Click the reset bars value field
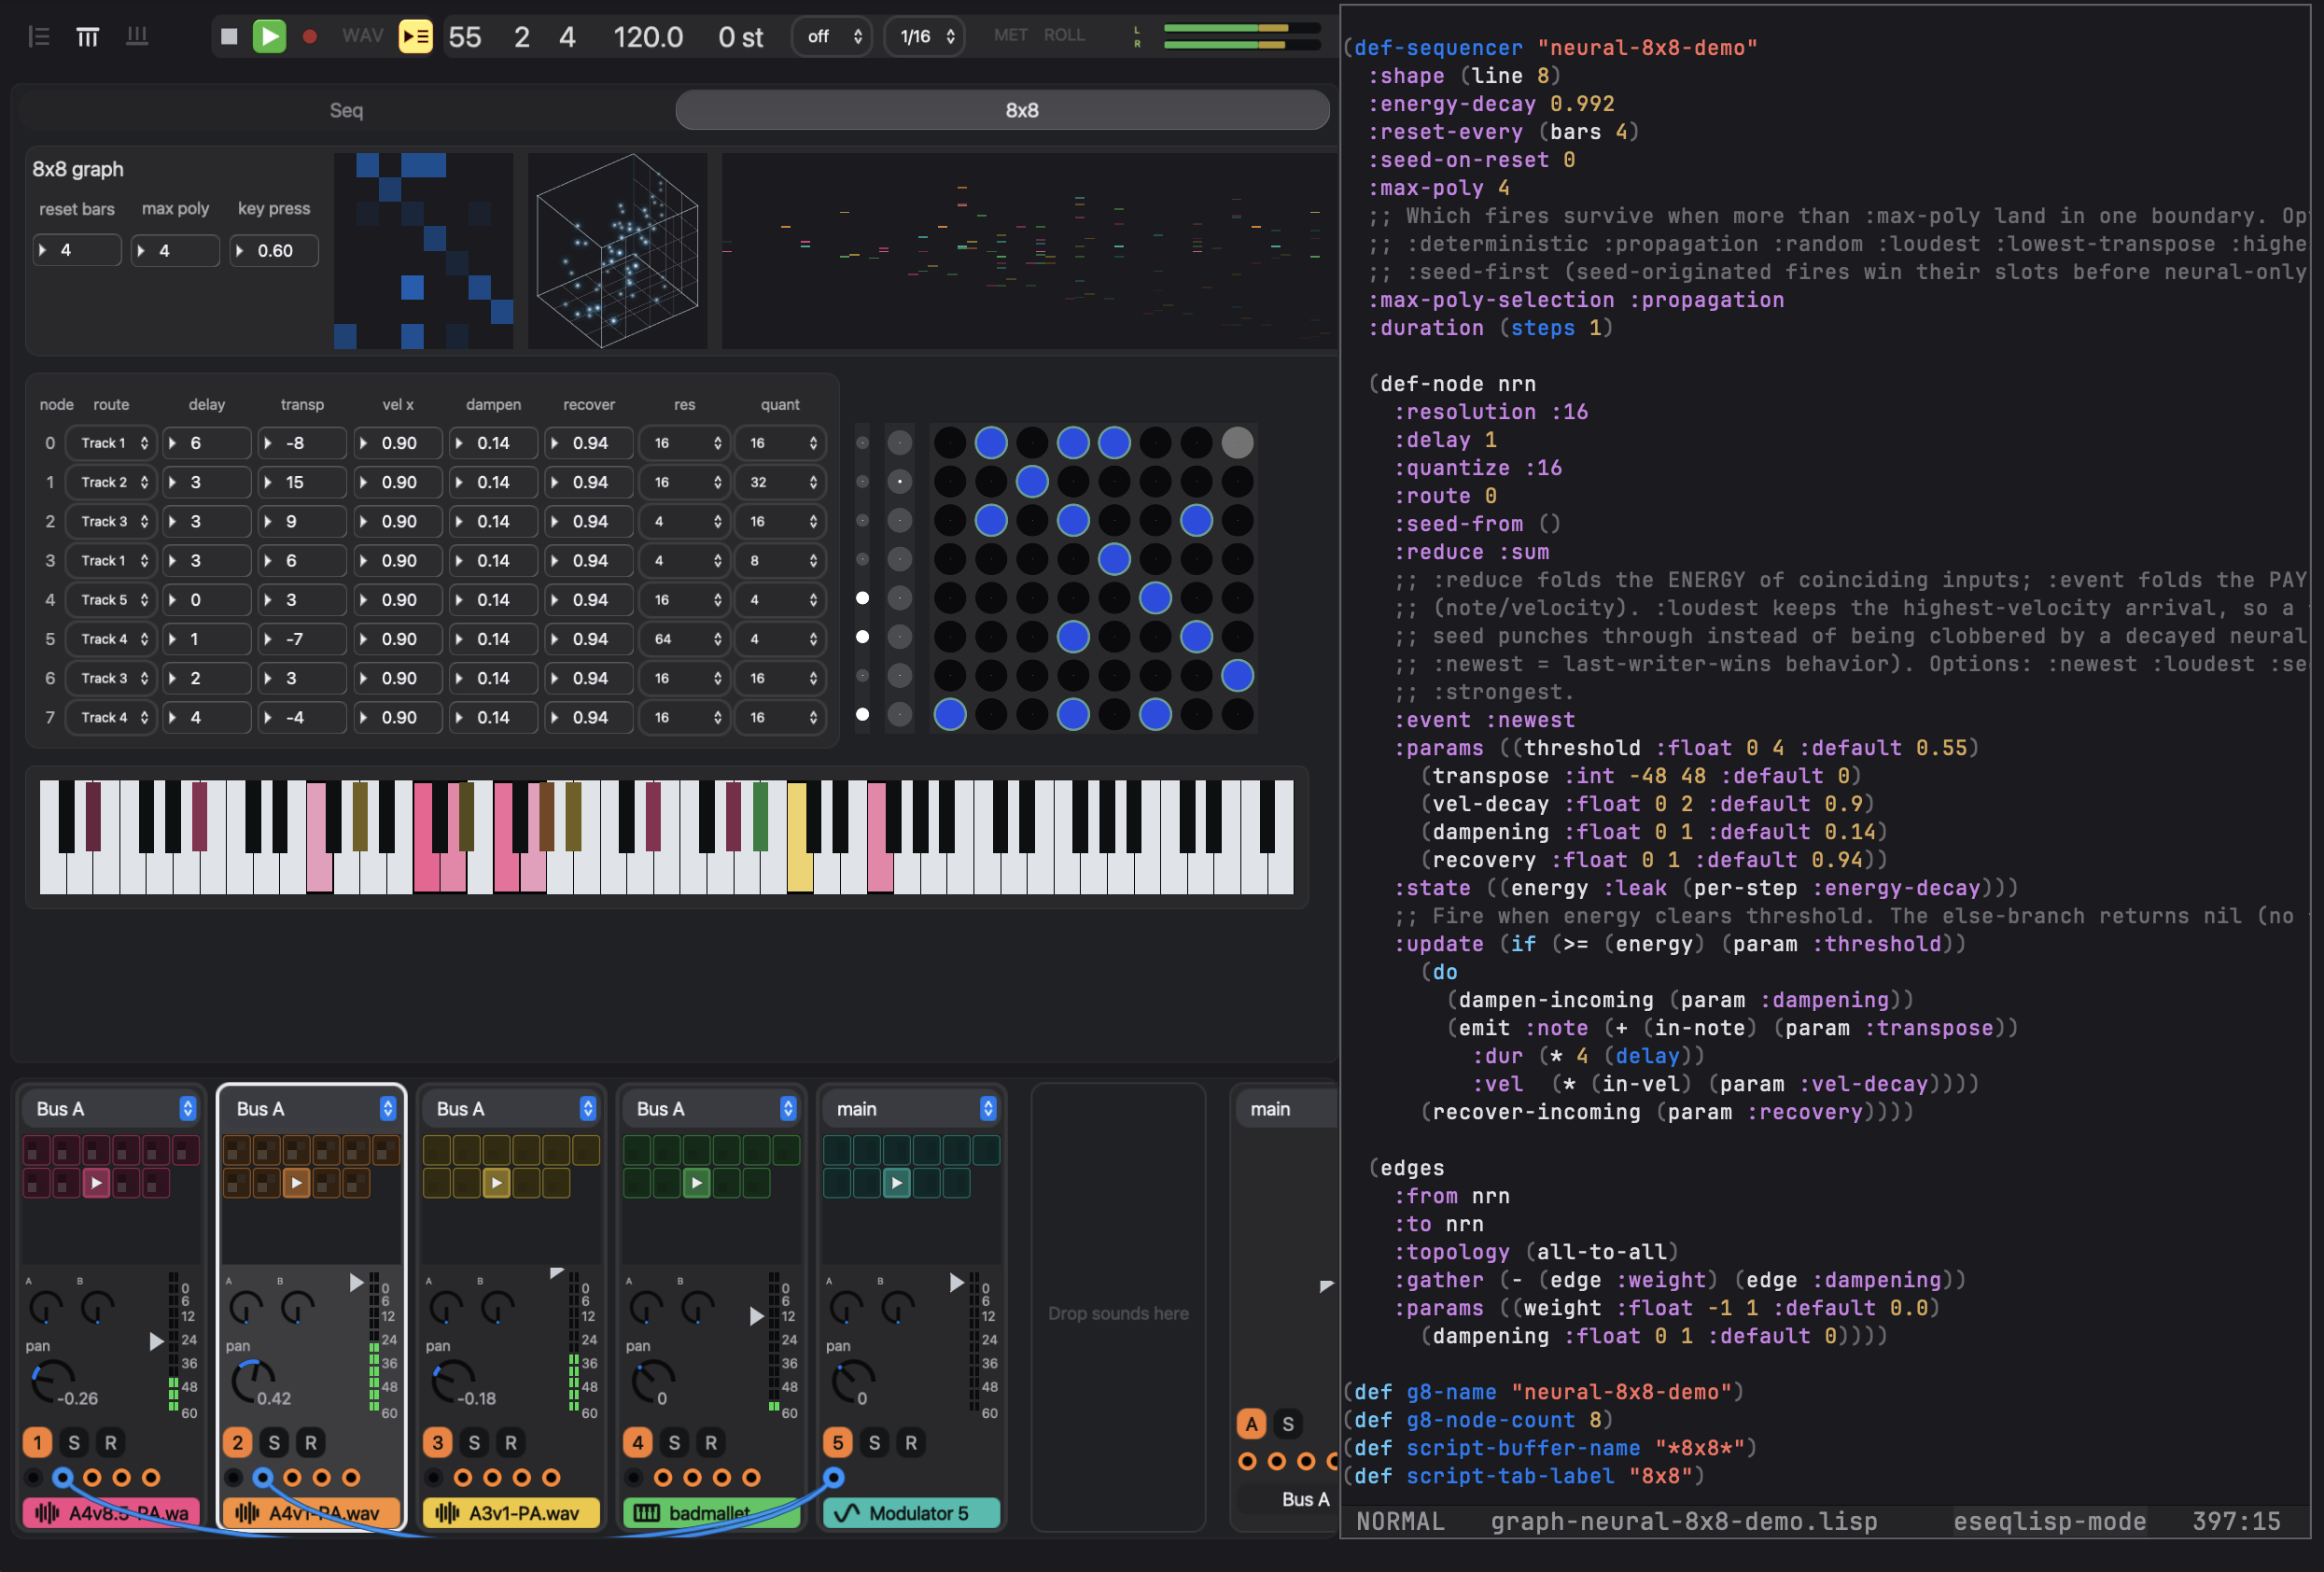 pyautogui.click(x=77, y=250)
